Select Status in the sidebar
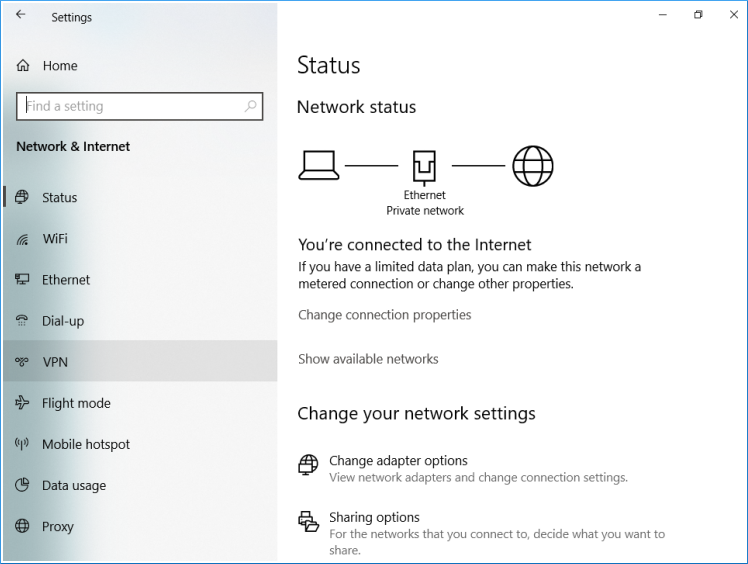Image resolution: width=748 pixels, height=564 pixels. click(59, 198)
